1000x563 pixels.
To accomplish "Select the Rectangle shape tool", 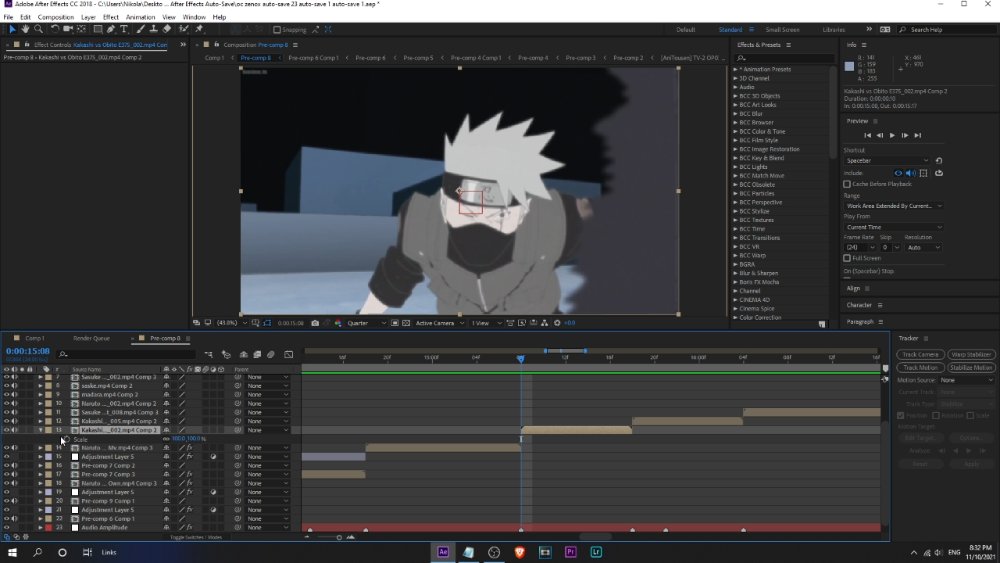I will click(x=98, y=29).
